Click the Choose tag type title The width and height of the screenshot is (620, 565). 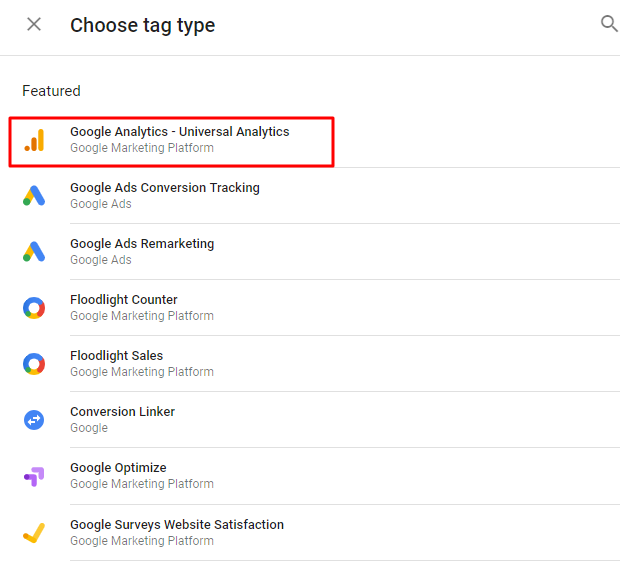[x=142, y=25]
